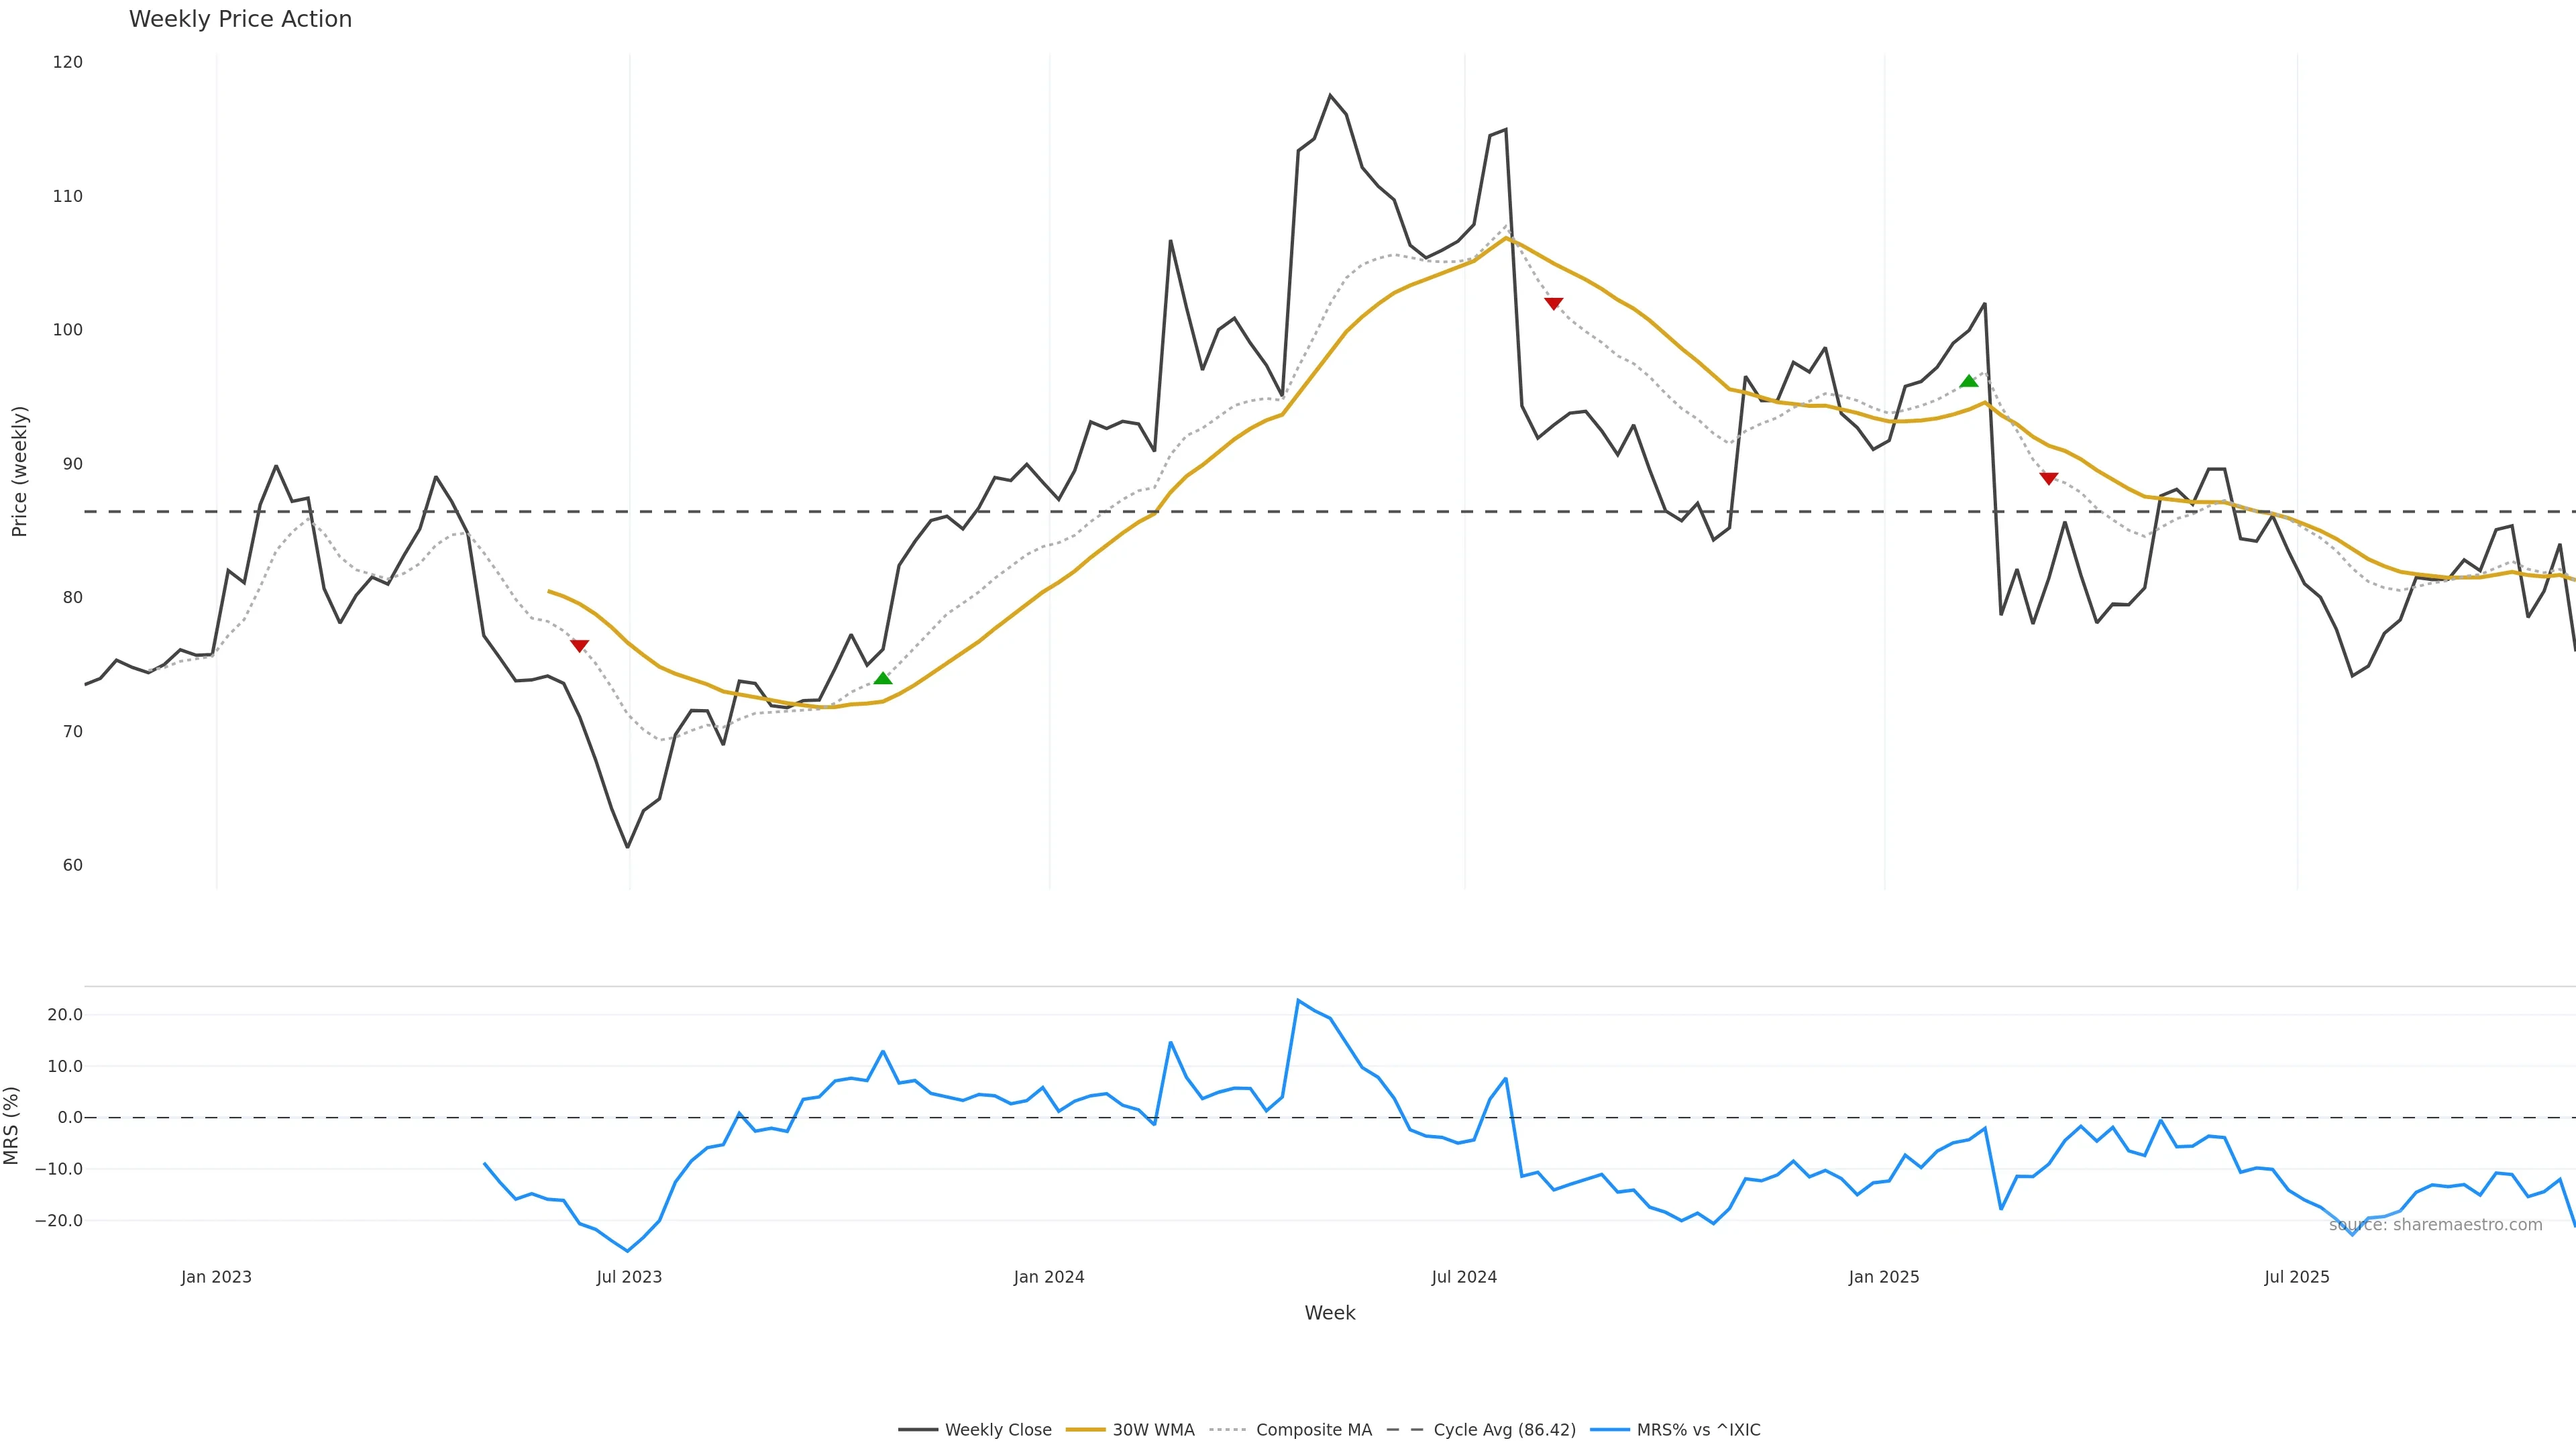Click the gold 30W WMA legend swatch

[1085, 1430]
